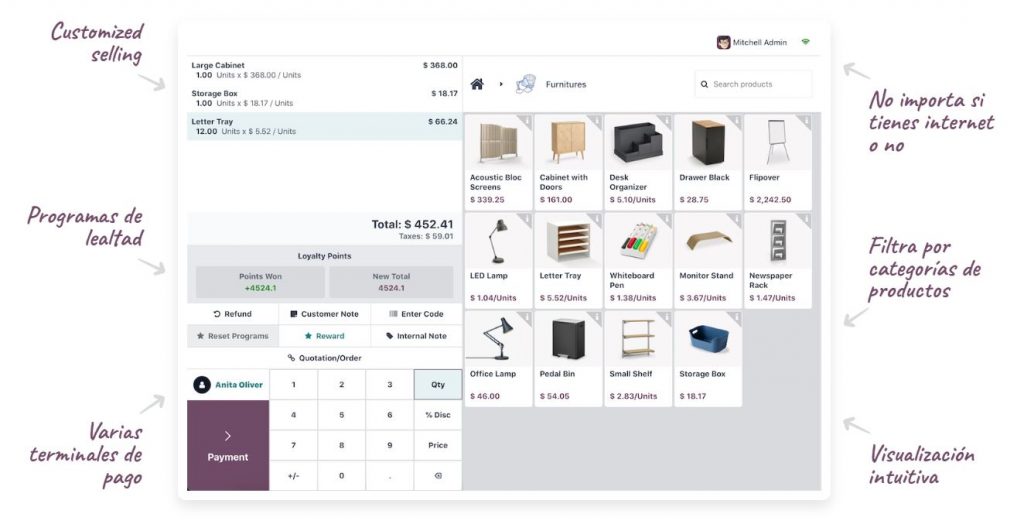Click the home breadcrumb icon
The height and width of the screenshot is (531, 1024).
(x=478, y=85)
